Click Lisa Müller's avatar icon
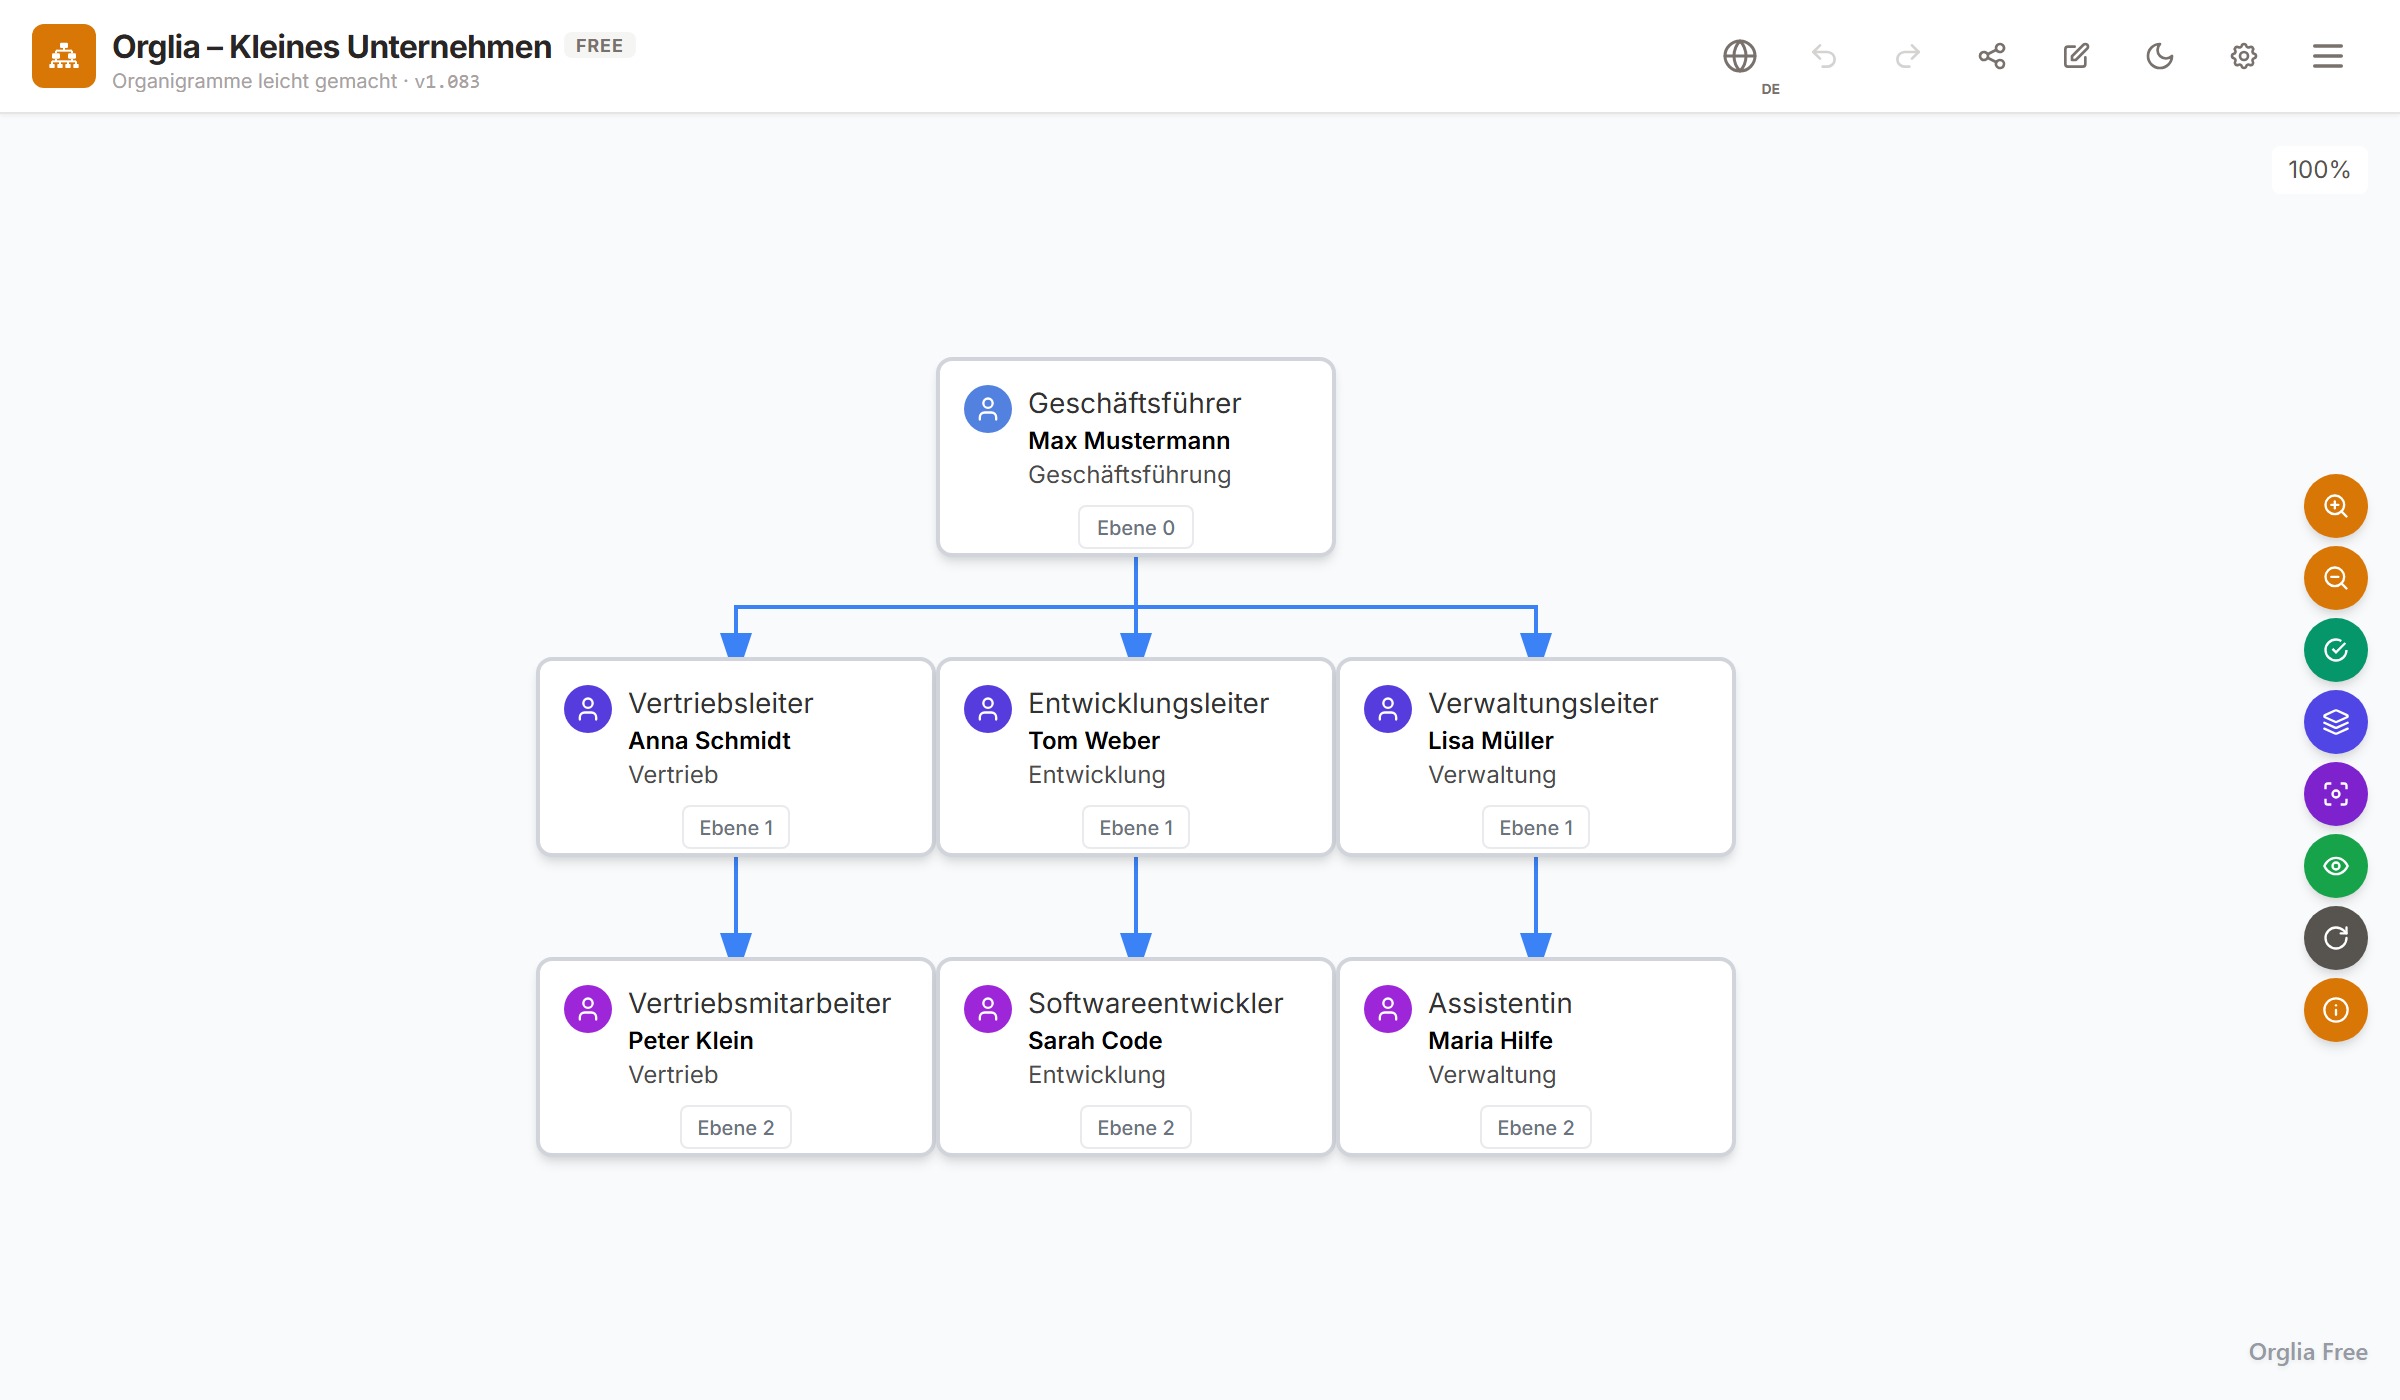This screenshot has height=1400, width=2400. tap(1388, 709)
